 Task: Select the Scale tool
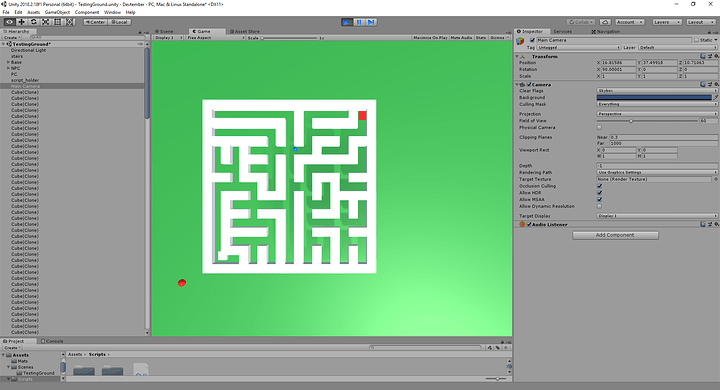(x=45, y=22)
